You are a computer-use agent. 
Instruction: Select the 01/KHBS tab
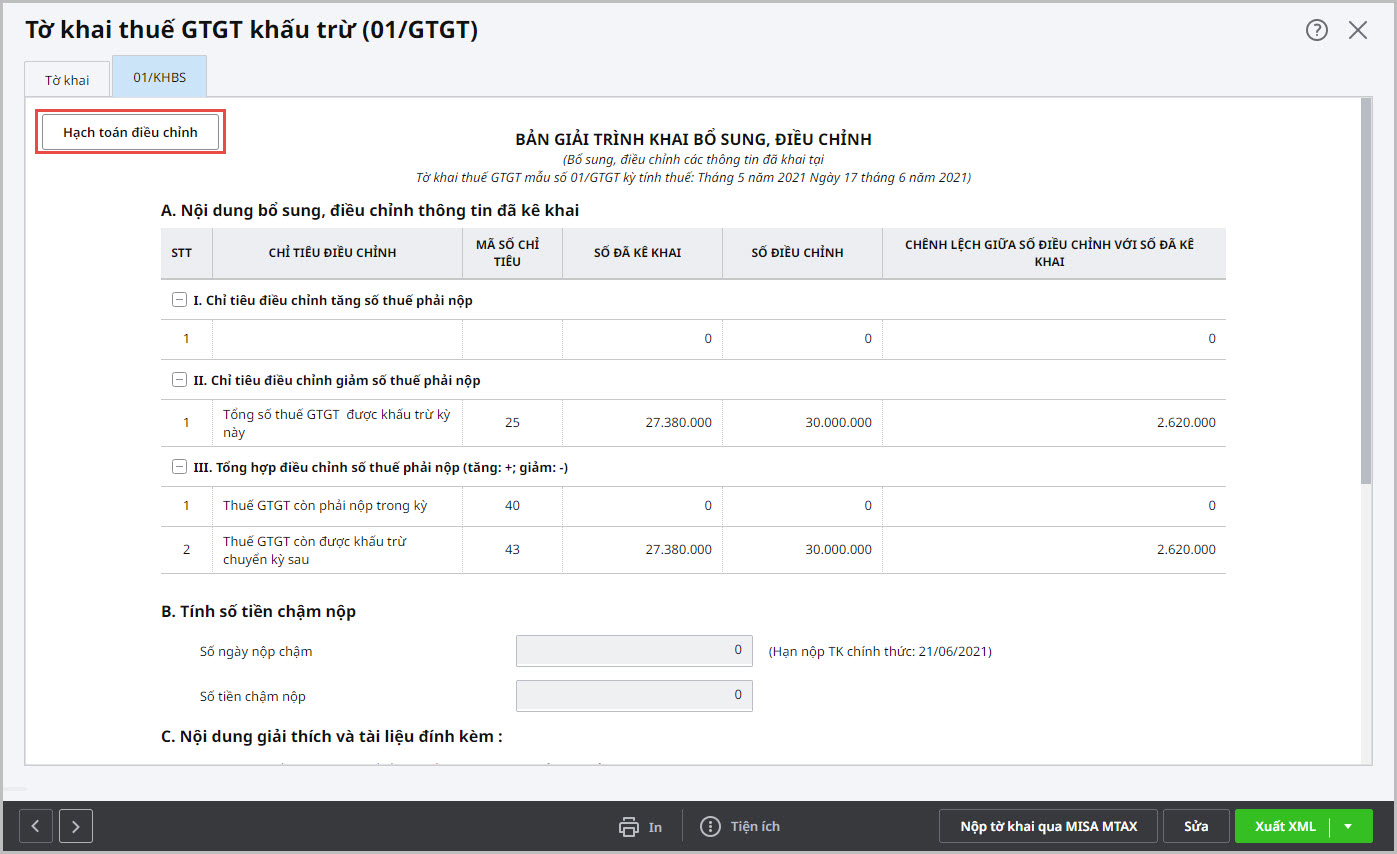point(159,77)
